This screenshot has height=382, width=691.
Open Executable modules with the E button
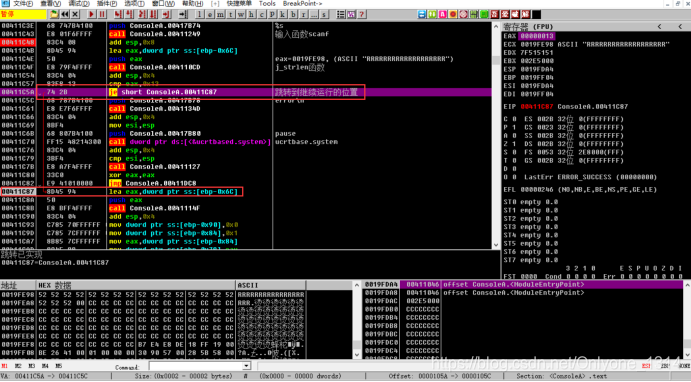coord(210,15)
